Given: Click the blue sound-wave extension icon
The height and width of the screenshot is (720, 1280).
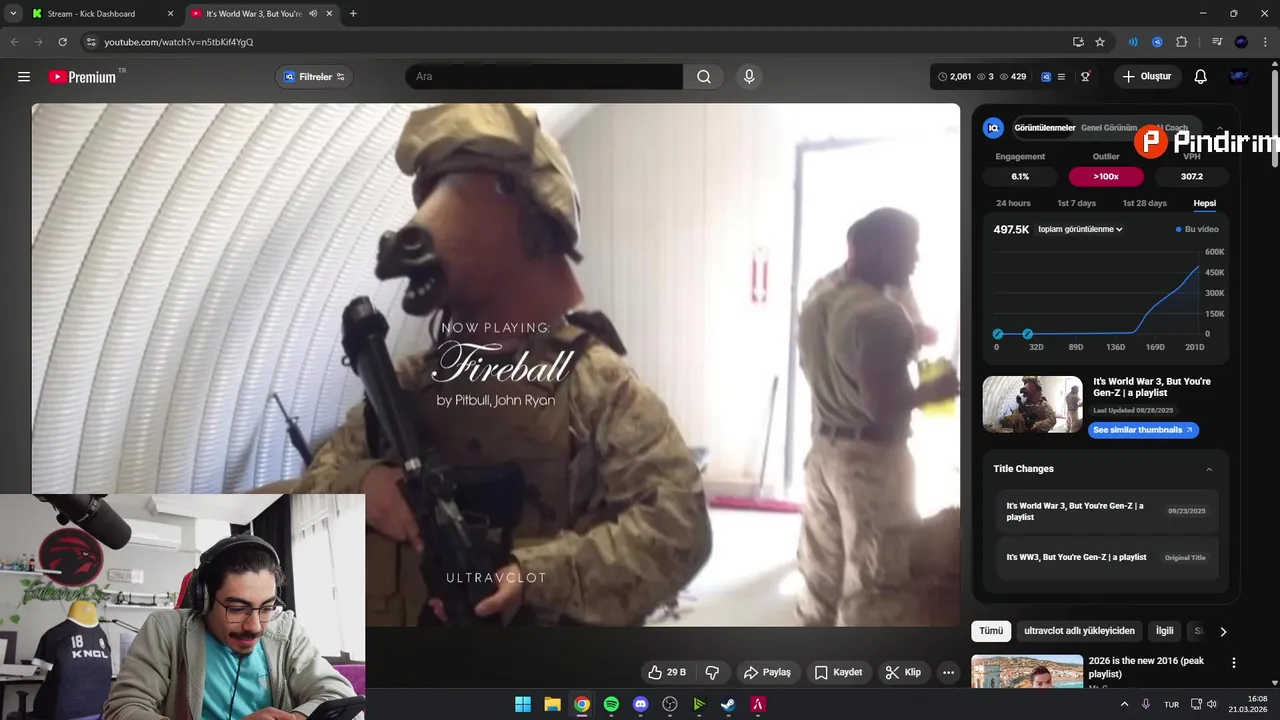Looking at the screenshot, I should point(1133,42).
